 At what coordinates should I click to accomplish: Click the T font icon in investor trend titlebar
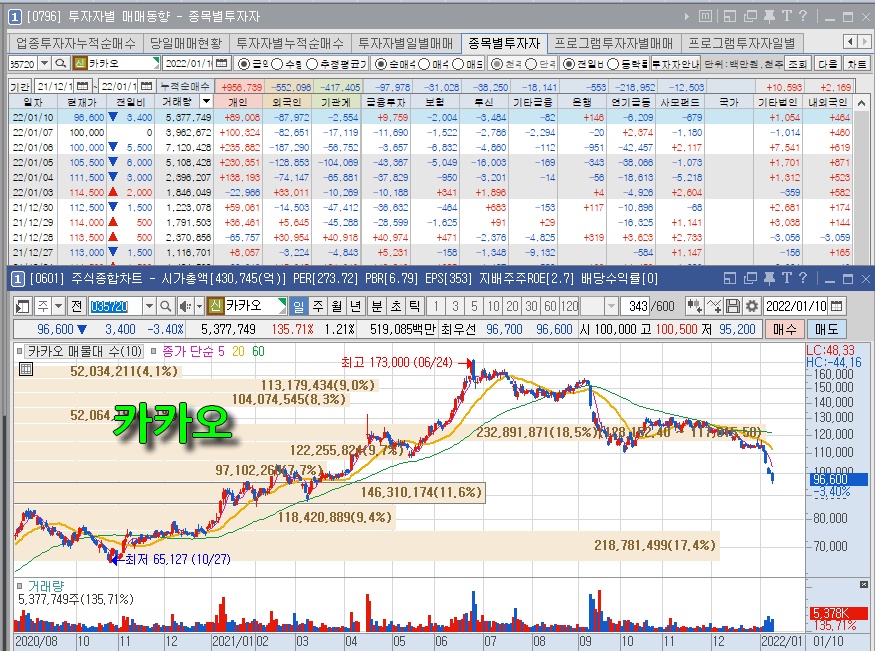[786, 17]
